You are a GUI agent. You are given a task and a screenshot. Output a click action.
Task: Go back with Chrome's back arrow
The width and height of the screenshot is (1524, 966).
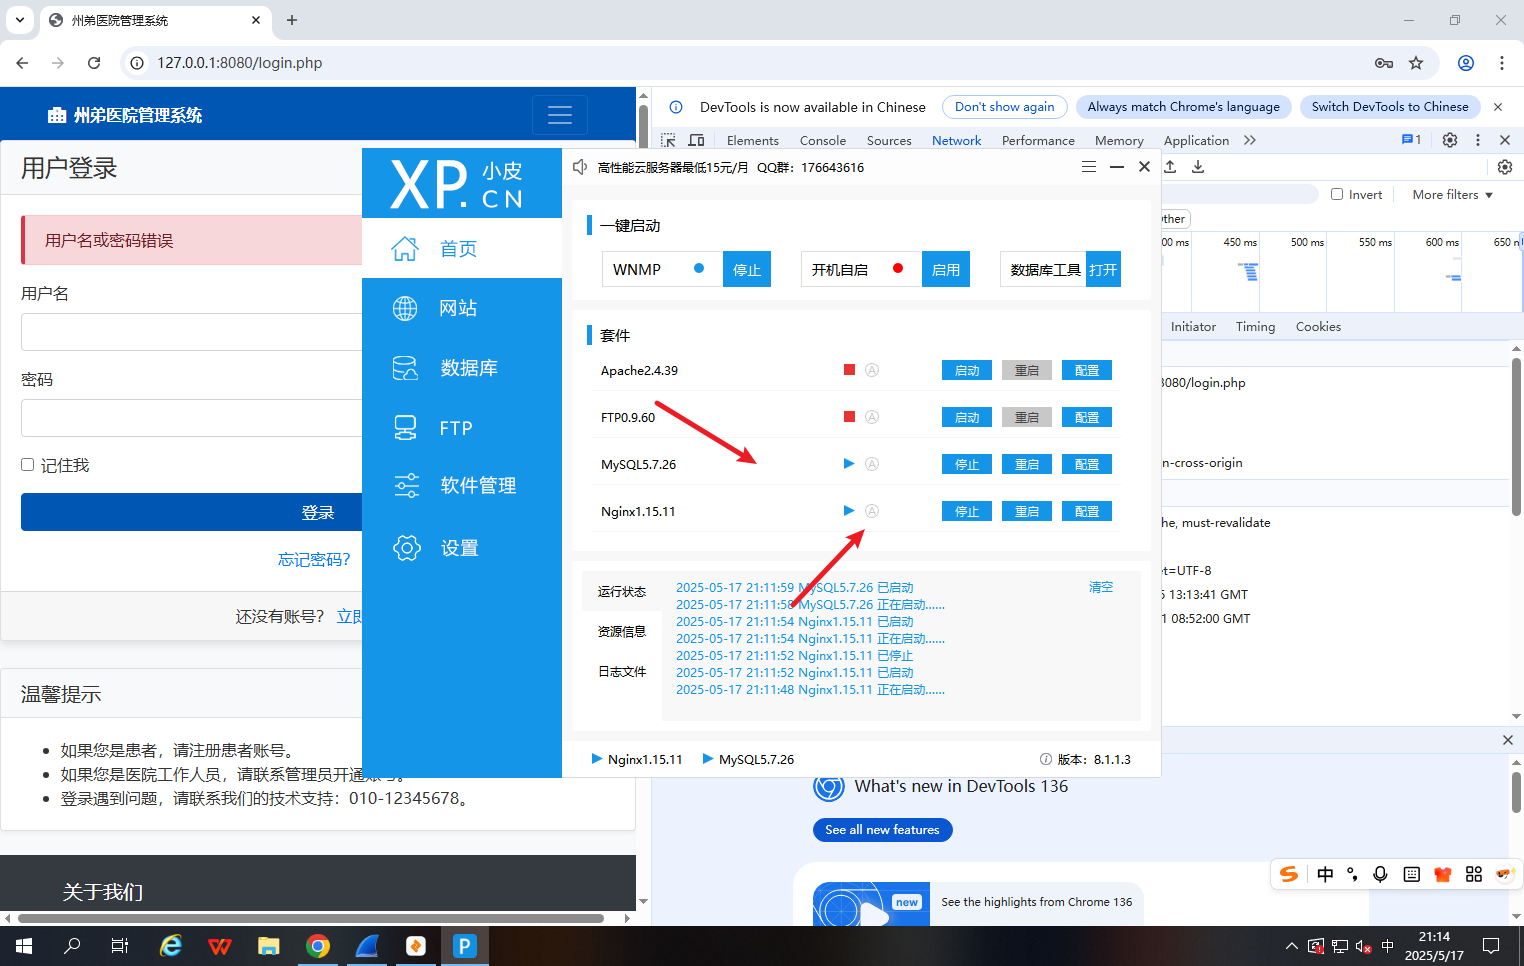[22, 63]
